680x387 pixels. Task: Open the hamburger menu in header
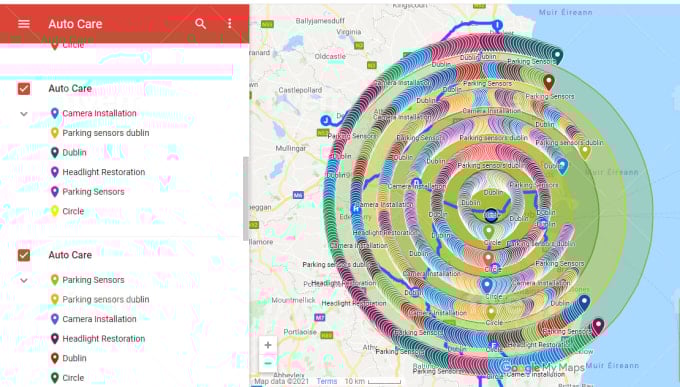point(24,24)
